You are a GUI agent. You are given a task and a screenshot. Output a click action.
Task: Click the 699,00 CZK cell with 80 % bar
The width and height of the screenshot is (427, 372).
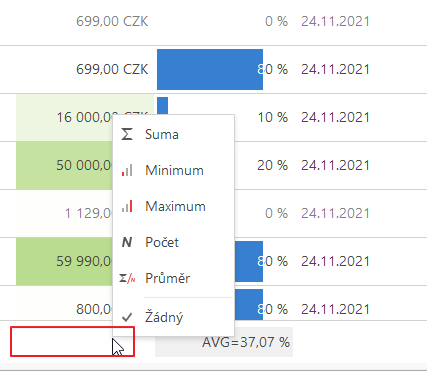[x=112, y=69]
